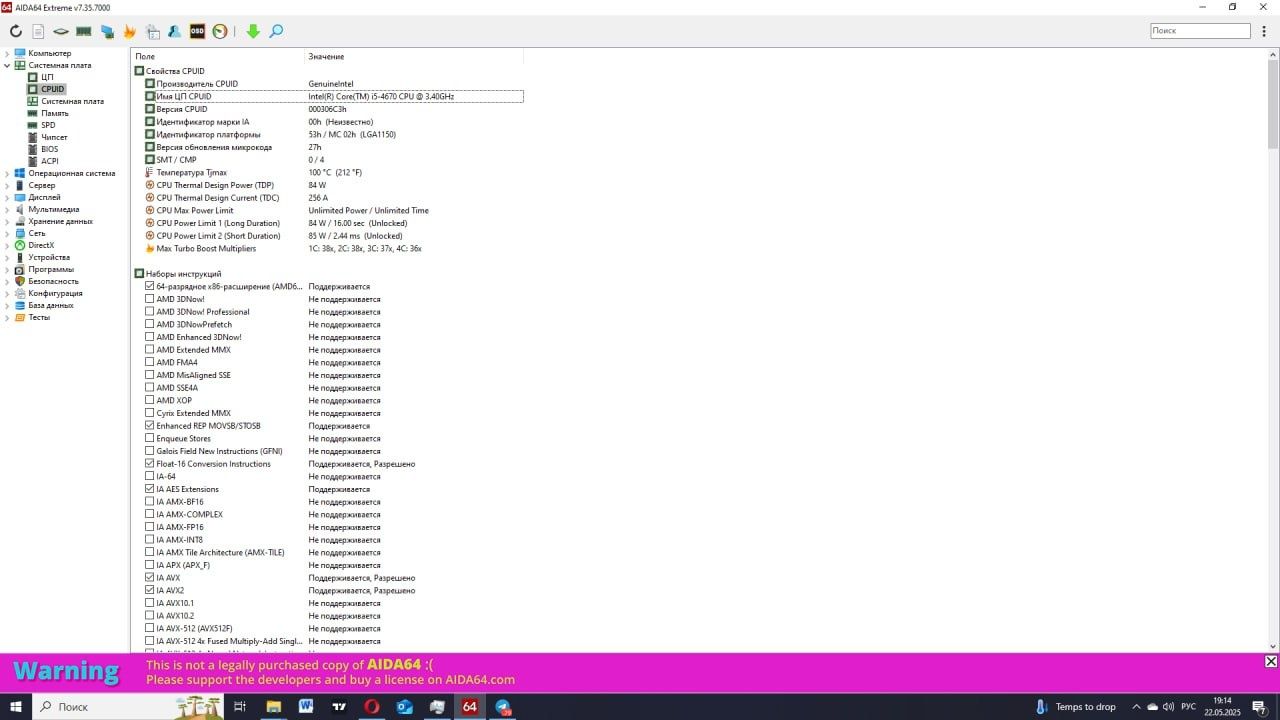Open Telegram from the taskbar
This screenshot has width=1280, height=720.
pyautogui.click(x=503, y=706)
